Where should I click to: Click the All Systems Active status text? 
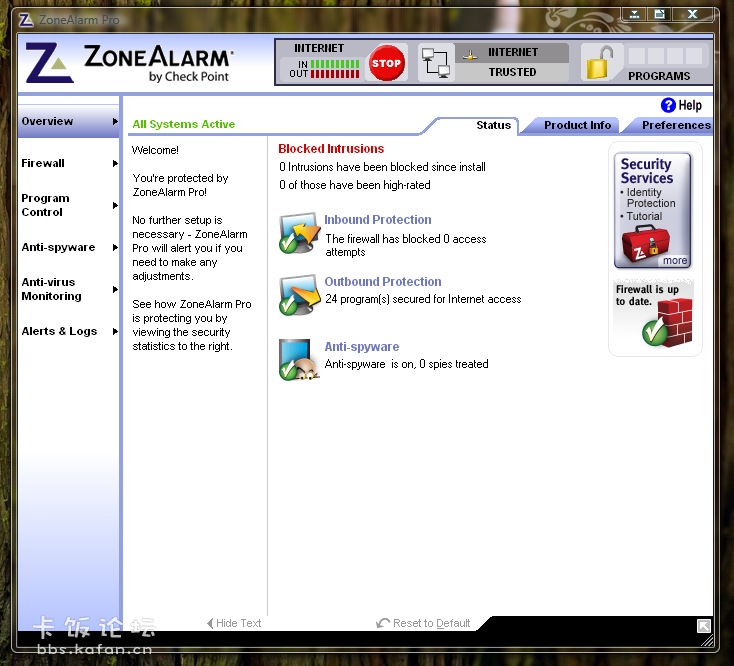pos(184,124)
